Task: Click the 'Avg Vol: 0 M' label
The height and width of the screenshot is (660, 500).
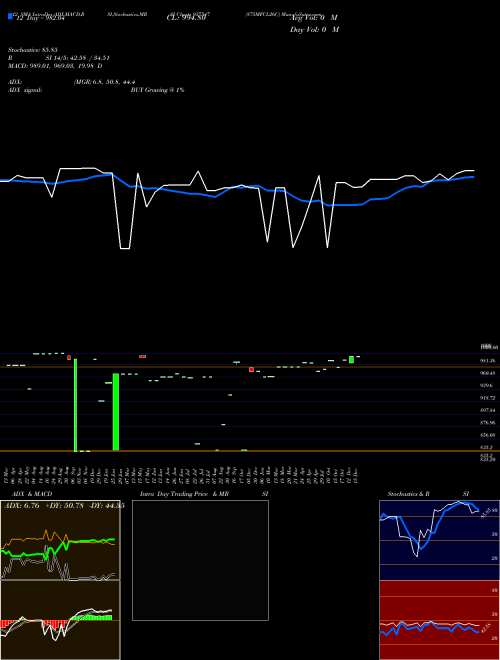Action: click(x=314, y=18)
